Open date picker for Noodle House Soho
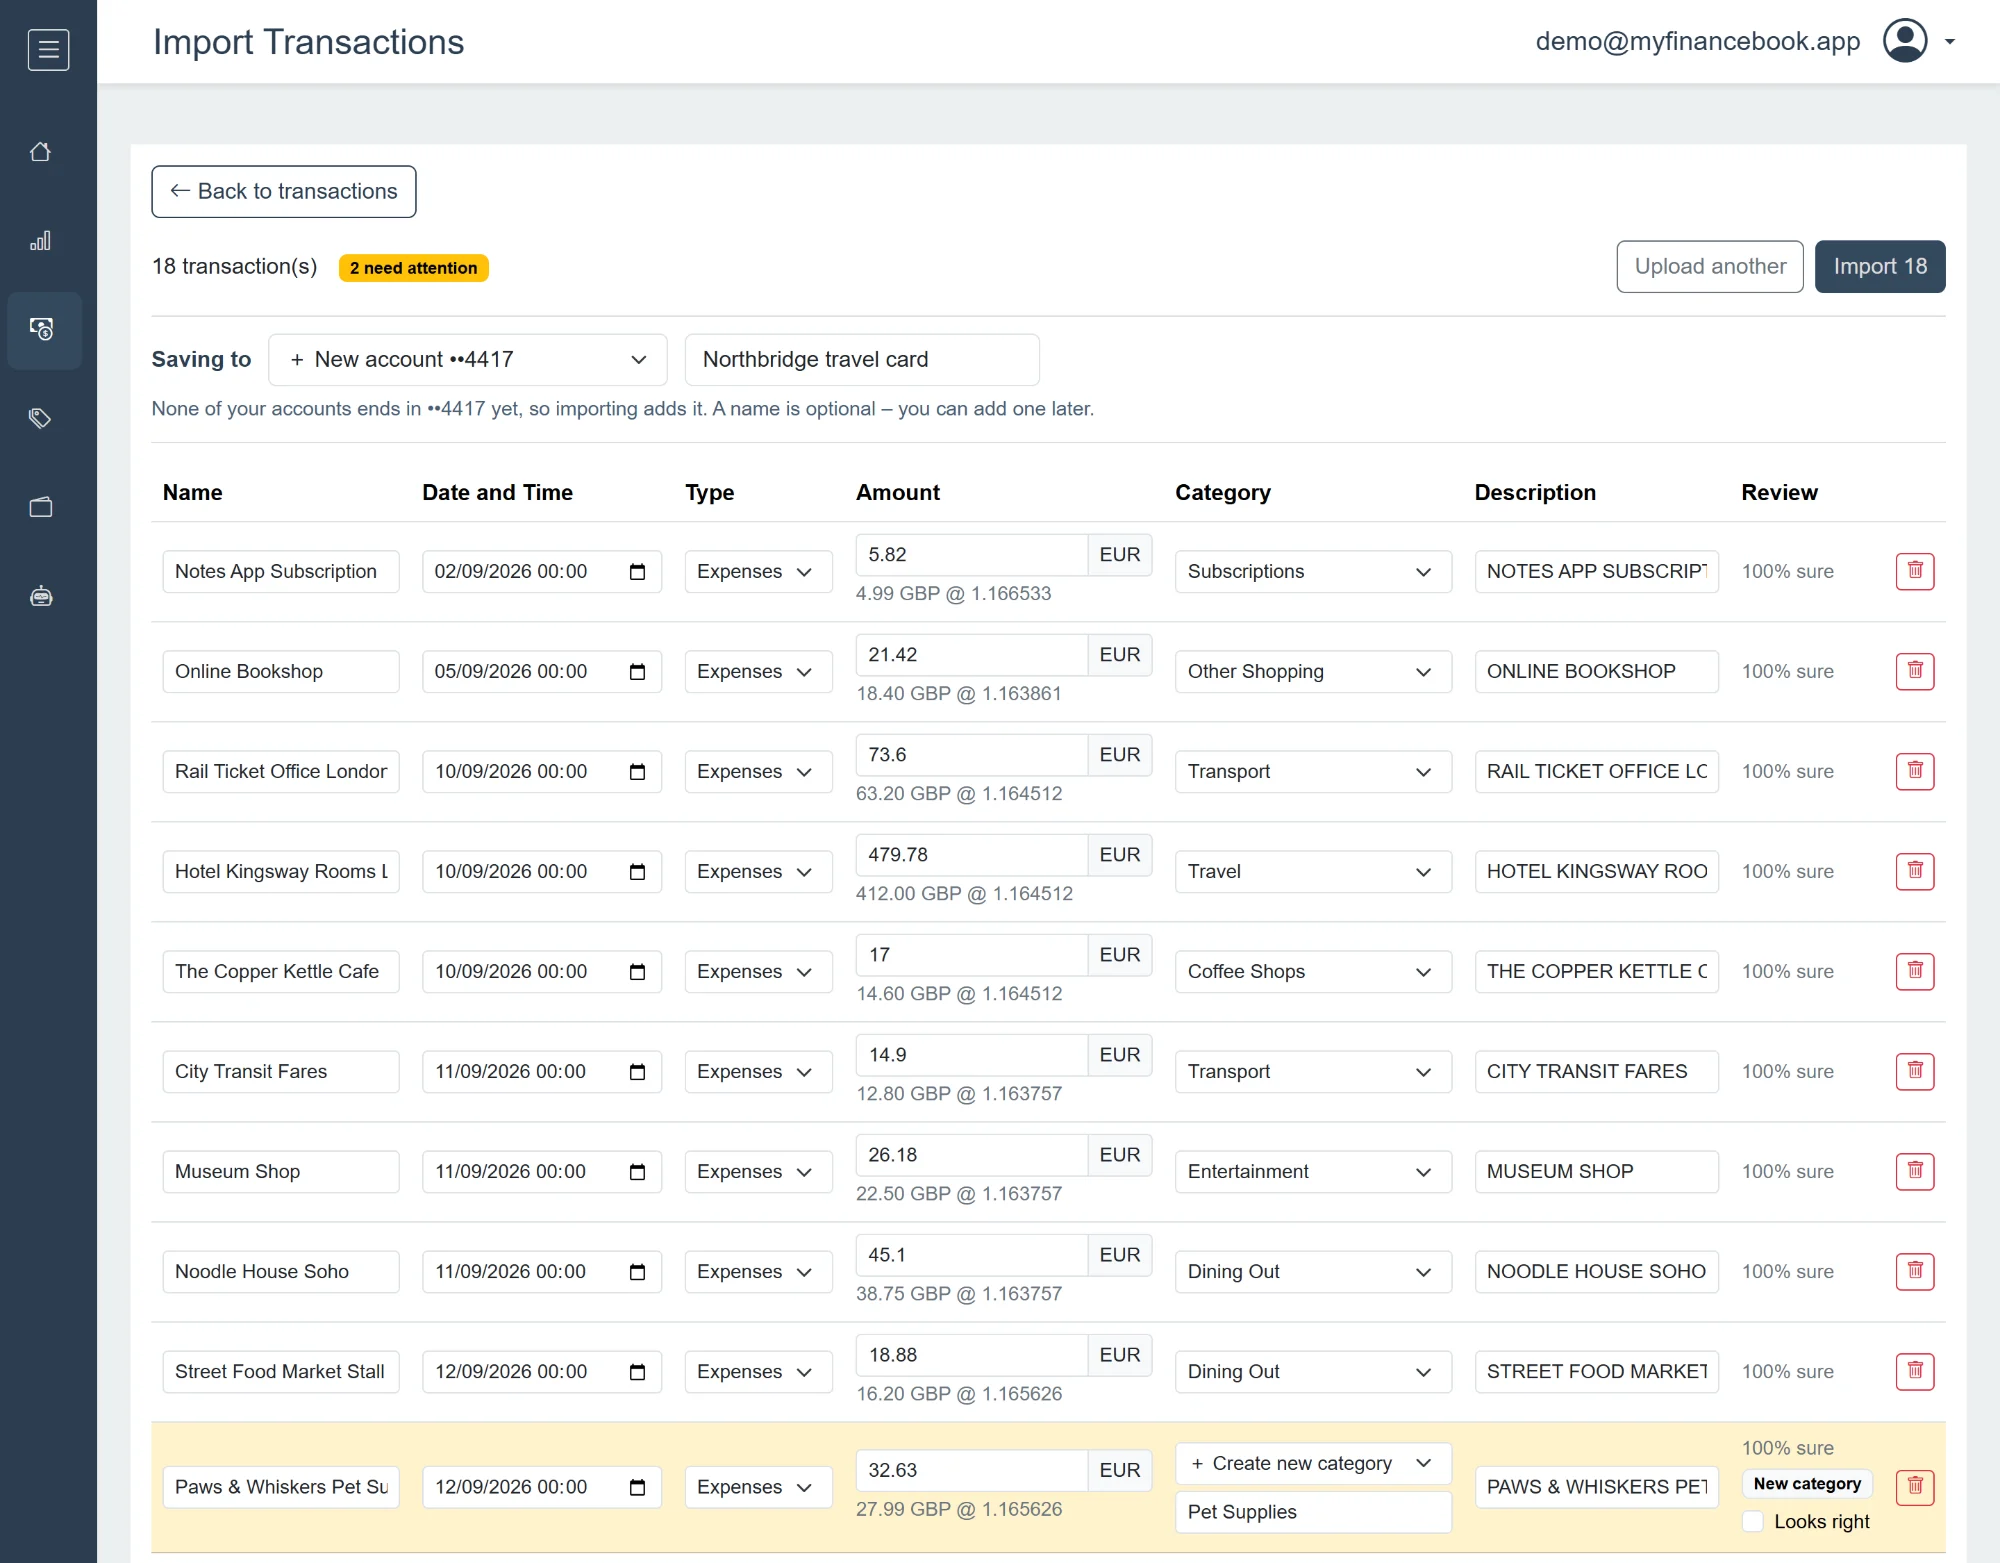The image size is (2000, 1563). coord(637,1272)
